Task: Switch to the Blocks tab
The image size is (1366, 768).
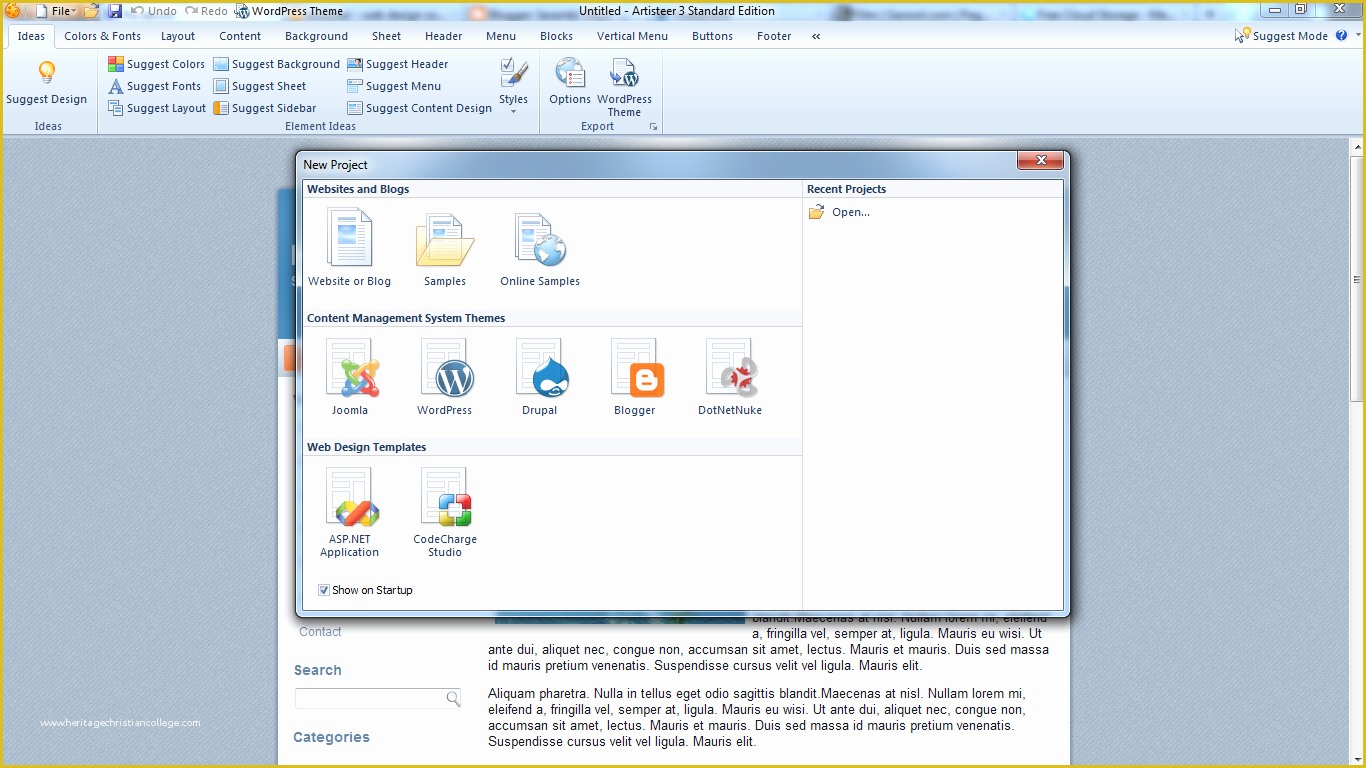Action: coord(556,36)
